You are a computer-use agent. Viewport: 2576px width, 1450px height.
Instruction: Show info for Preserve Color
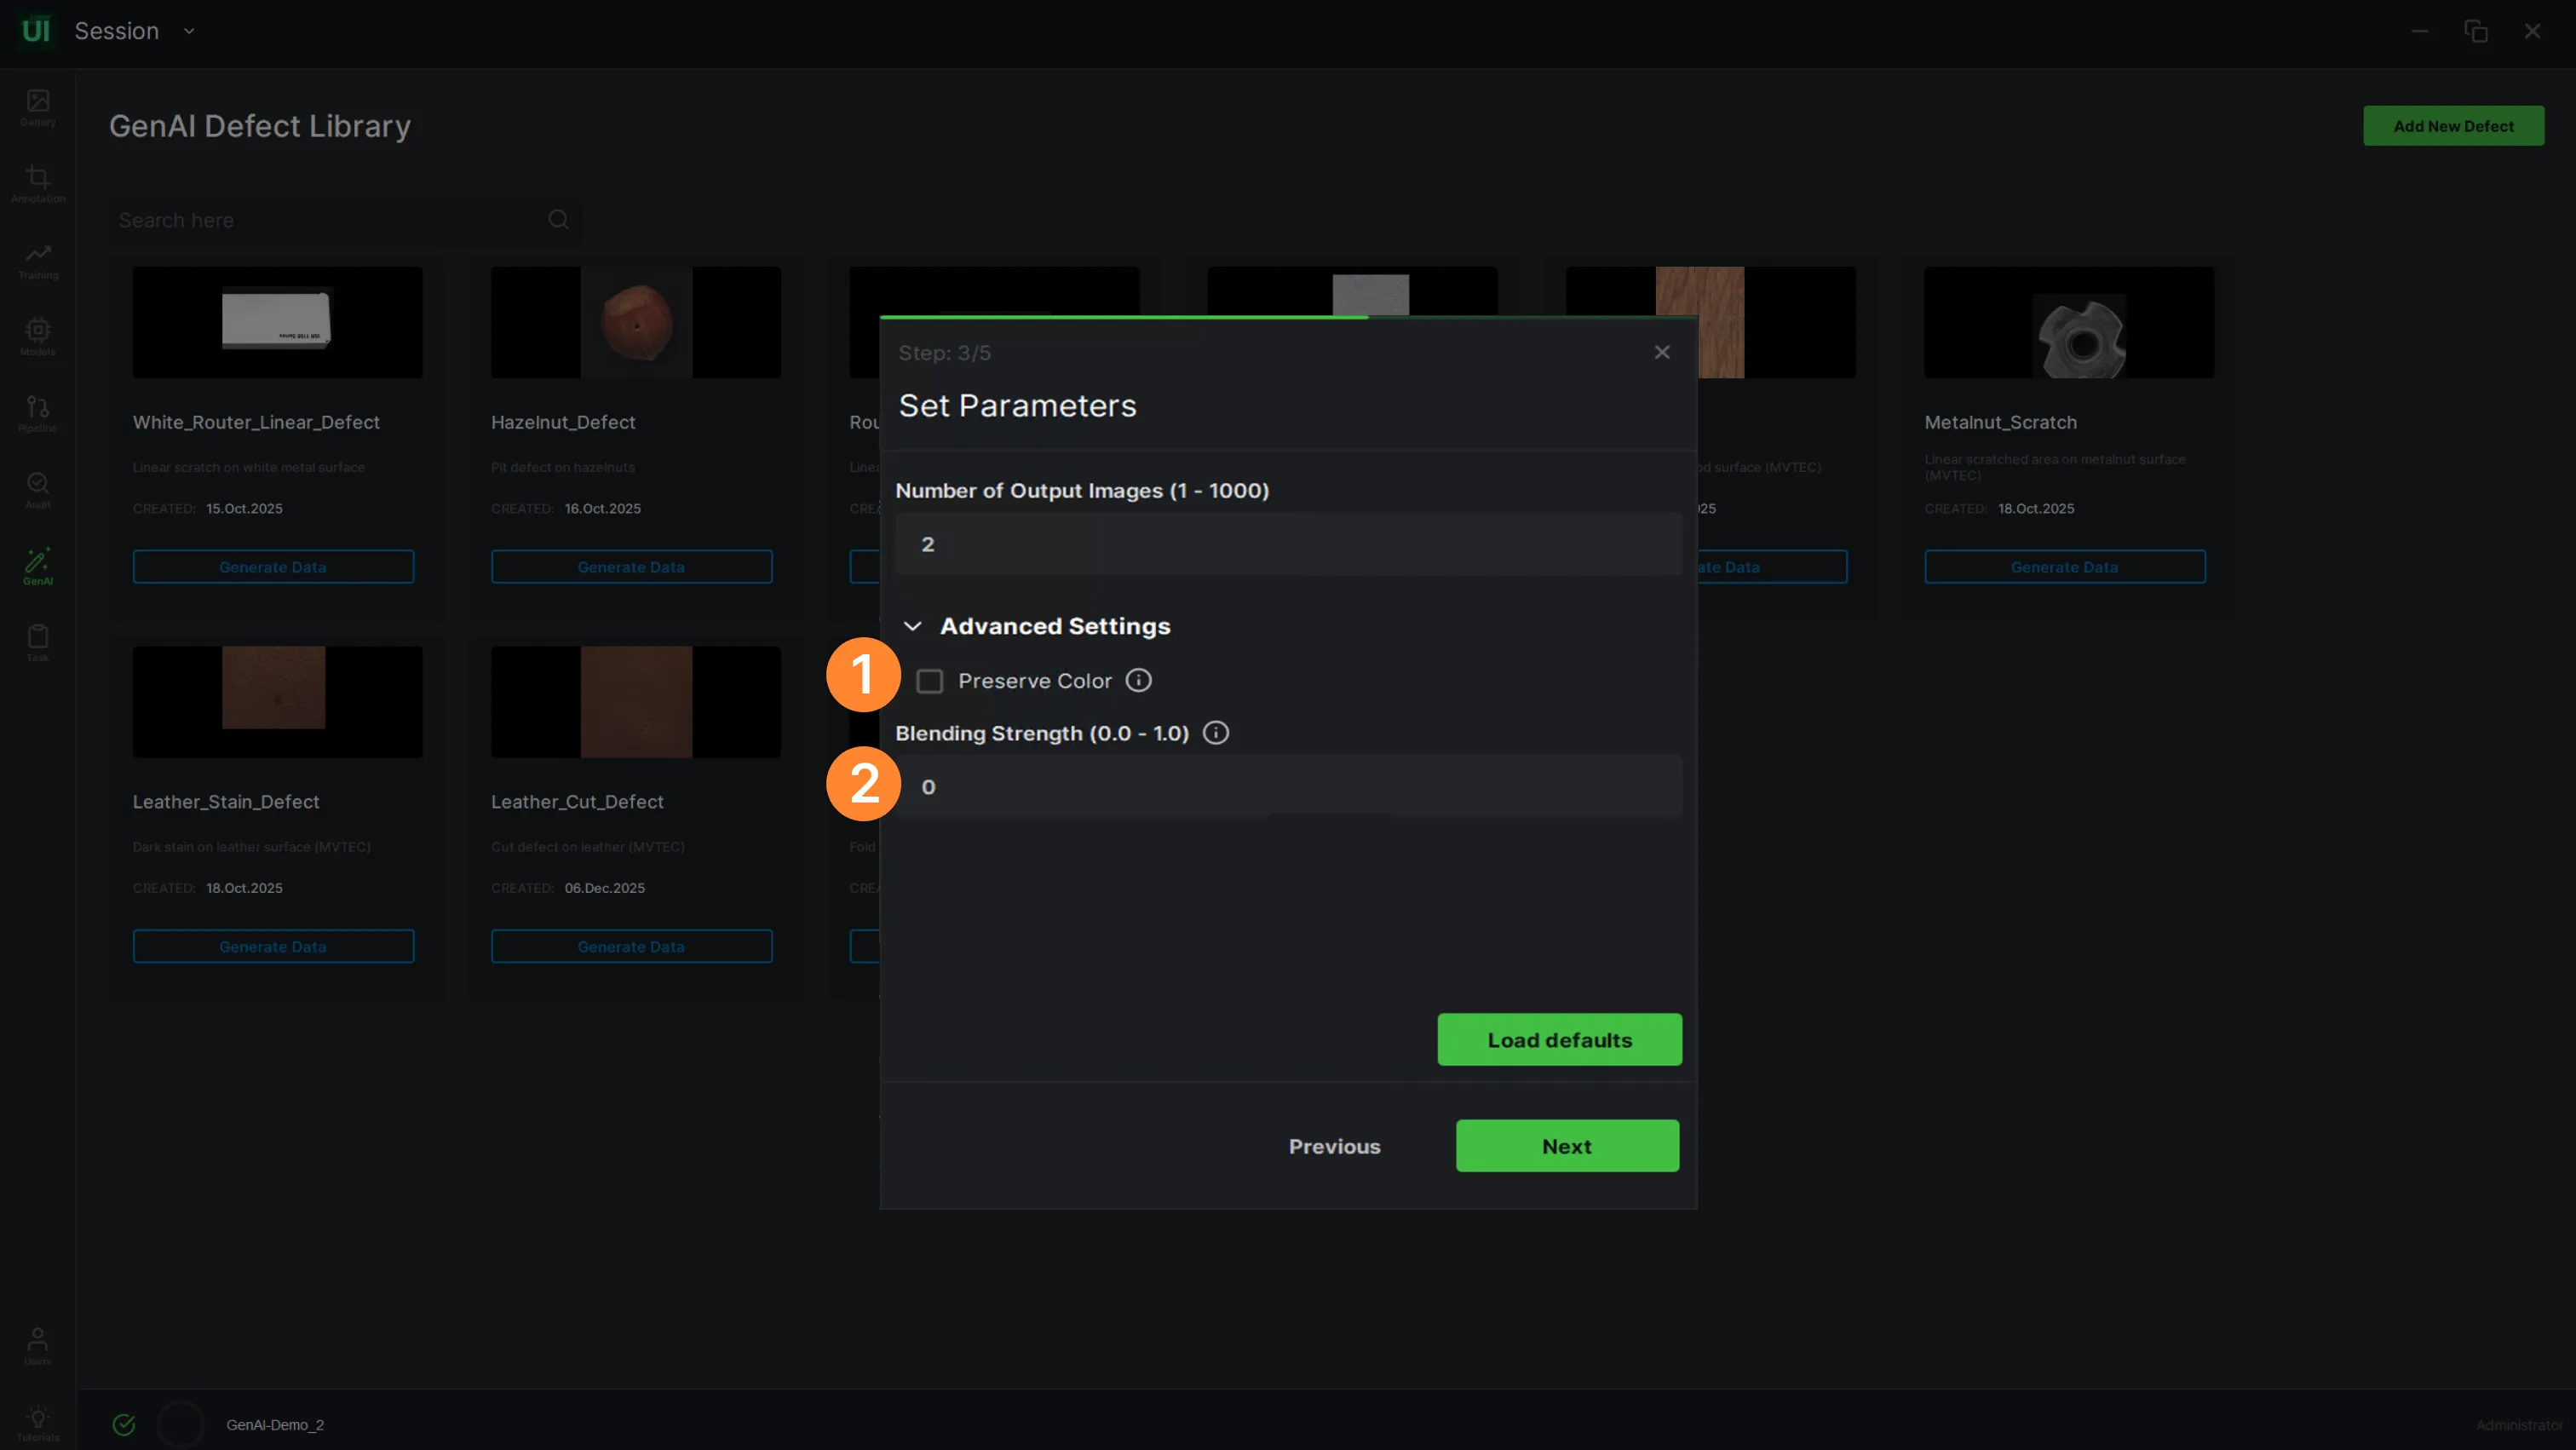(1138, 681)
